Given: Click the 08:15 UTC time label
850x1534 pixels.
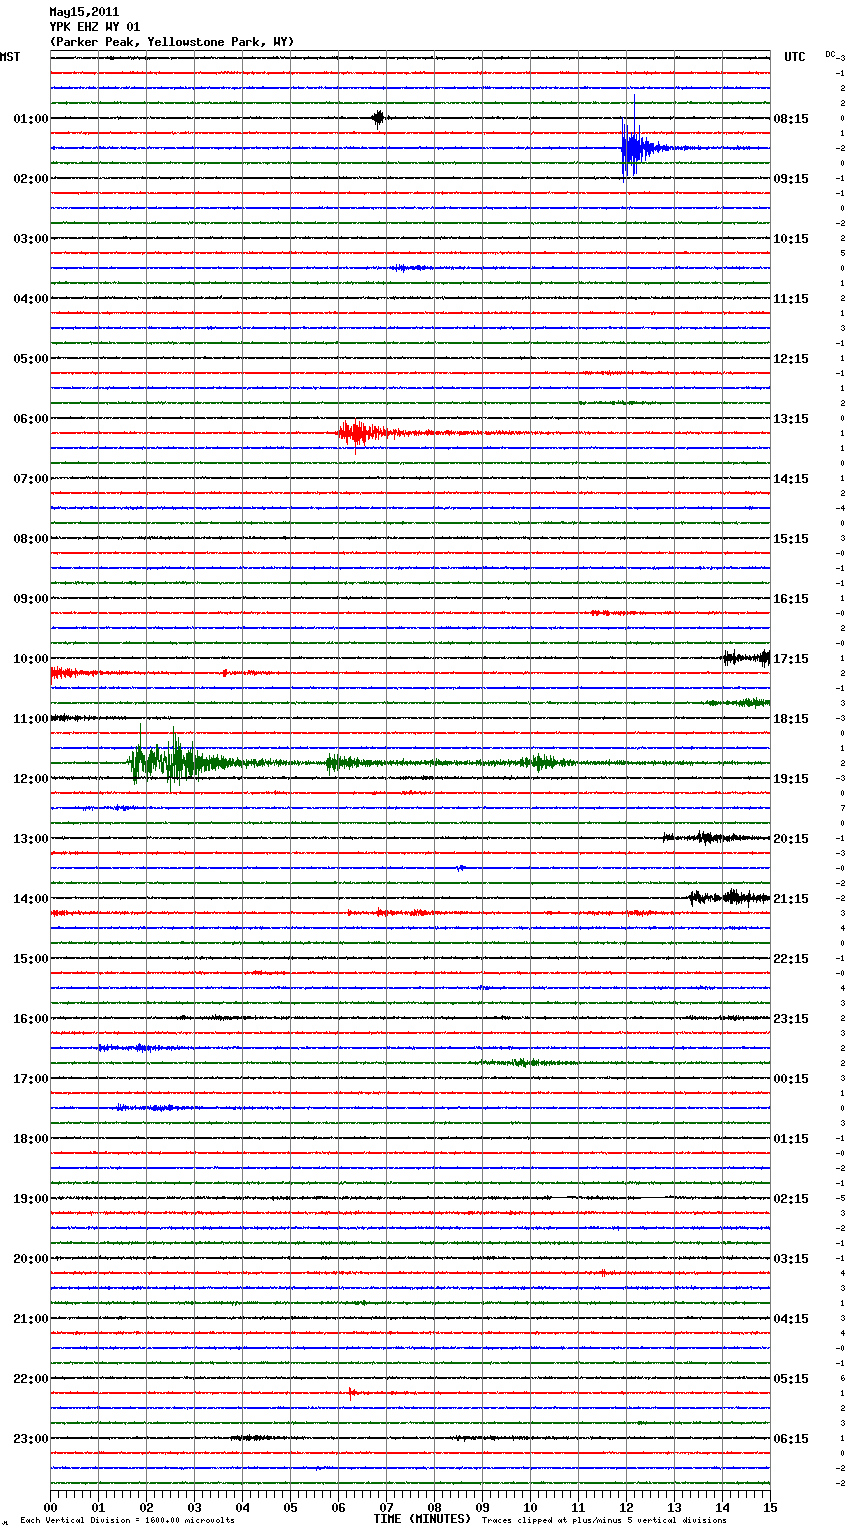Looking at the screenshot, I should [x=791, y=119].
